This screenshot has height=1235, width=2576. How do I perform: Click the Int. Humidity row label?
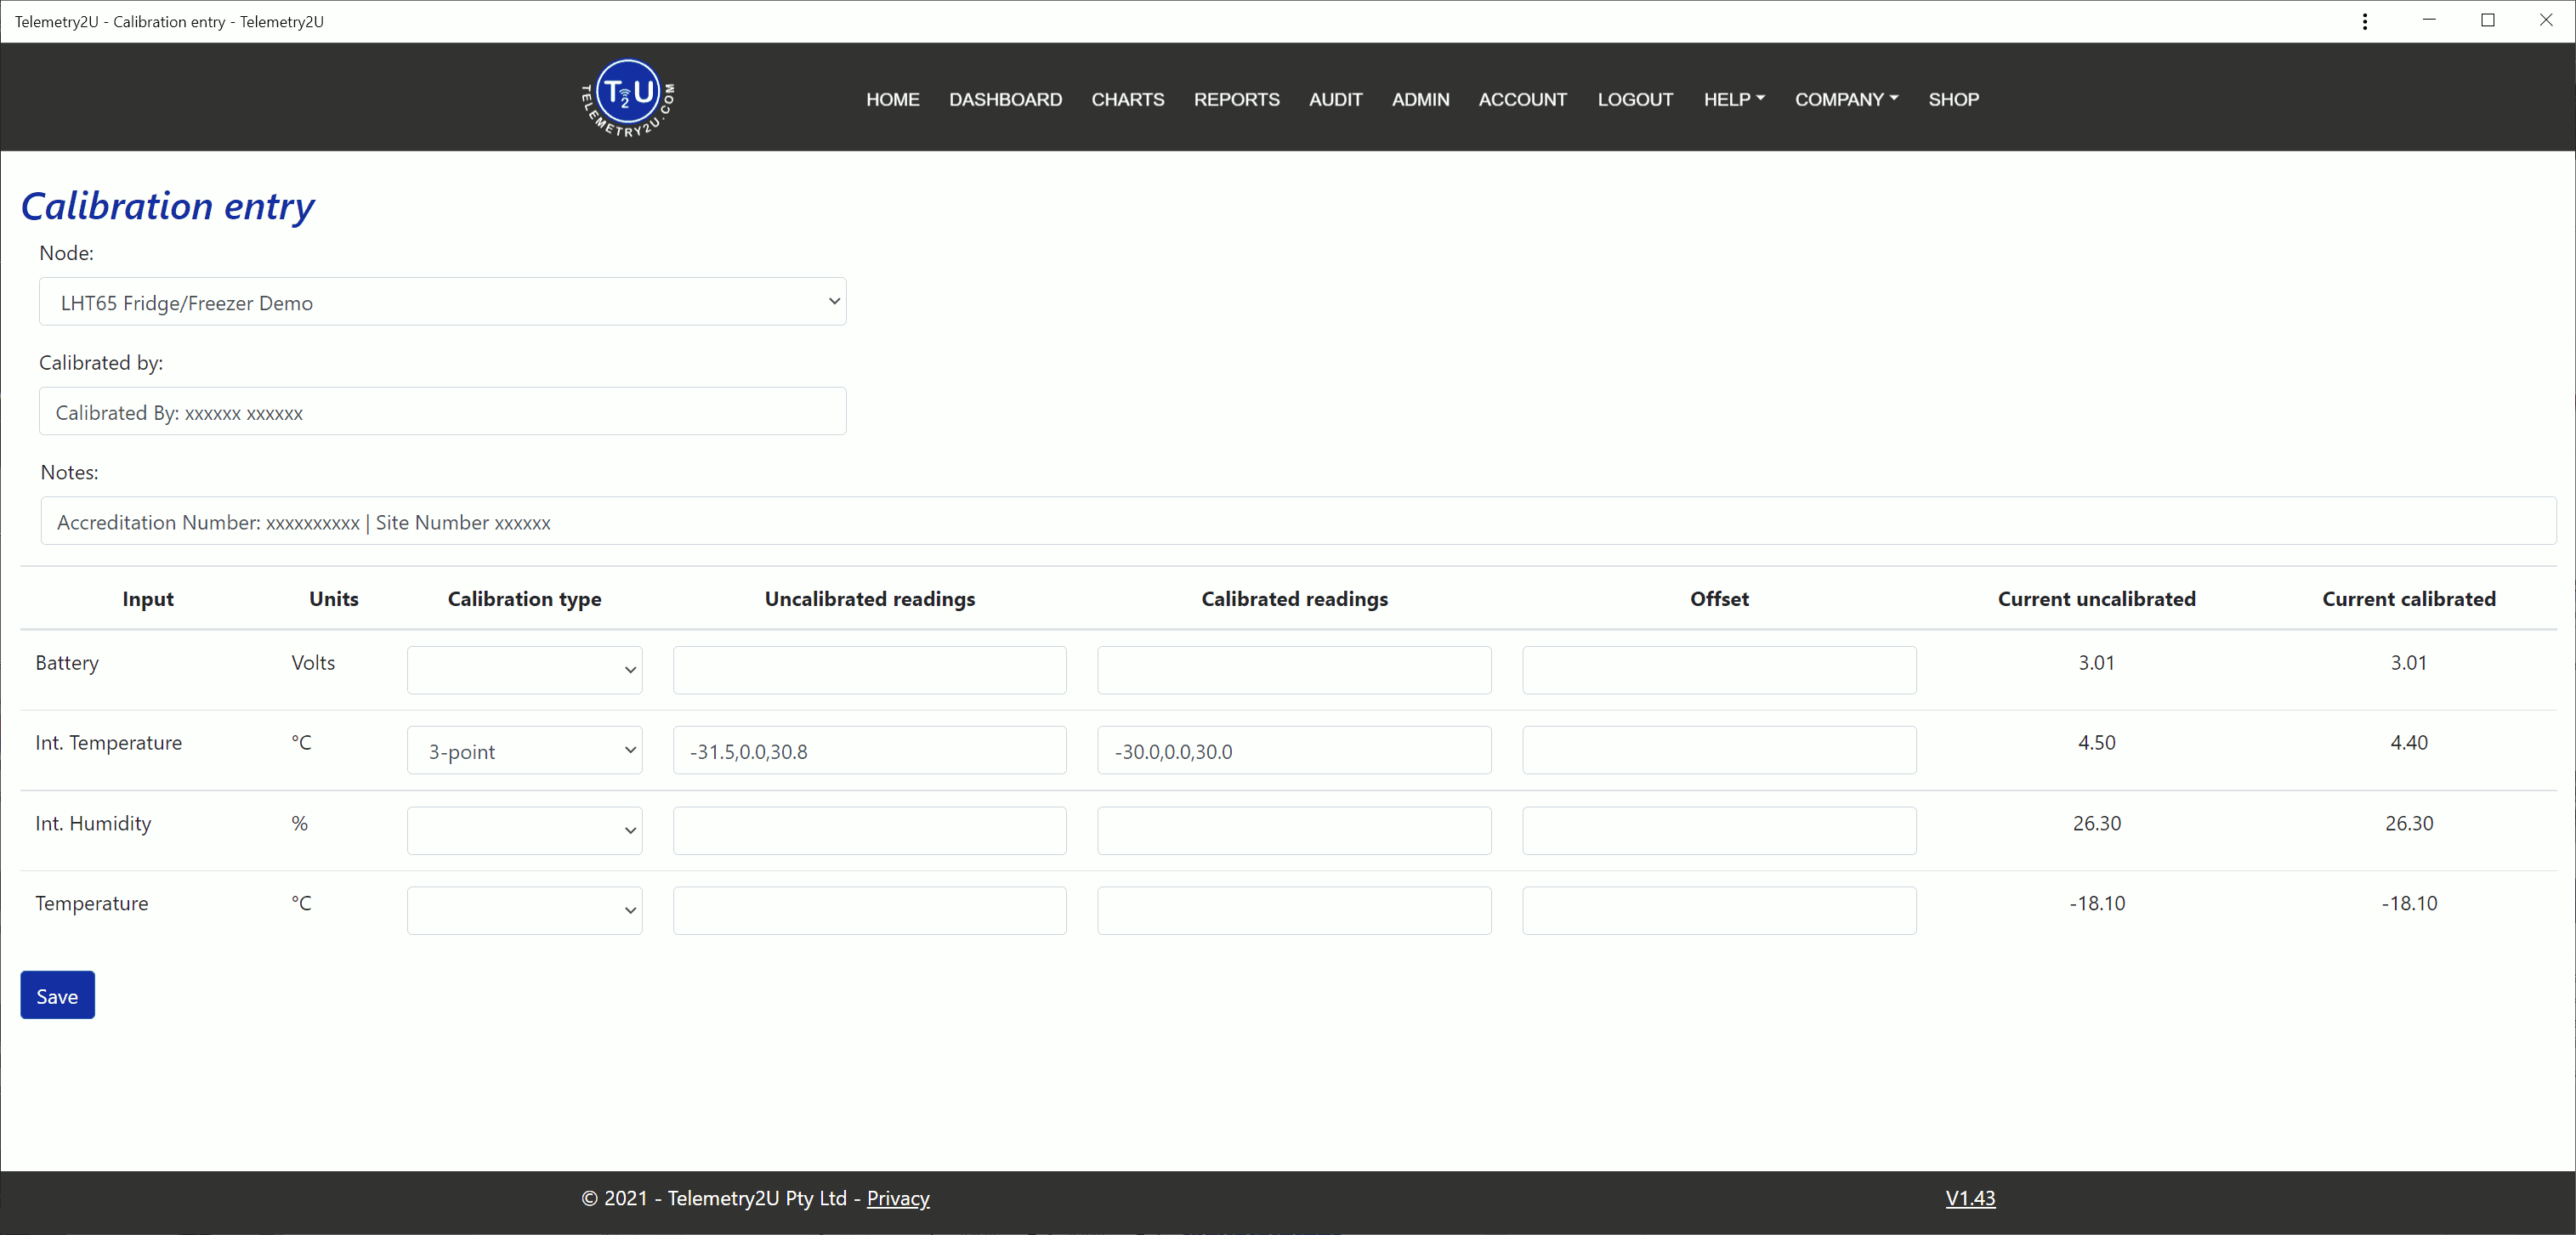[x=93, y=824]
